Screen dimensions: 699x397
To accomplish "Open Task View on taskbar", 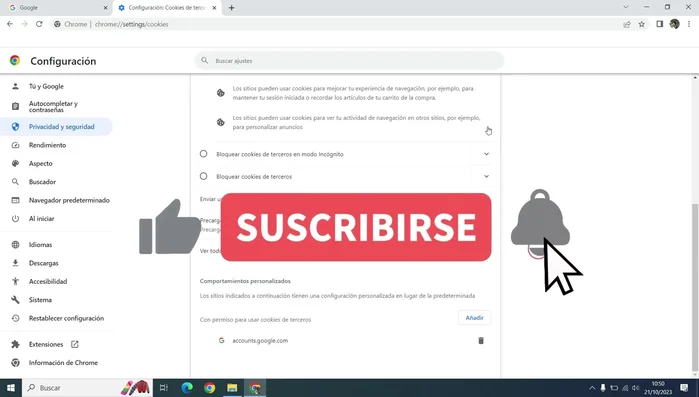I will (164, 388).
